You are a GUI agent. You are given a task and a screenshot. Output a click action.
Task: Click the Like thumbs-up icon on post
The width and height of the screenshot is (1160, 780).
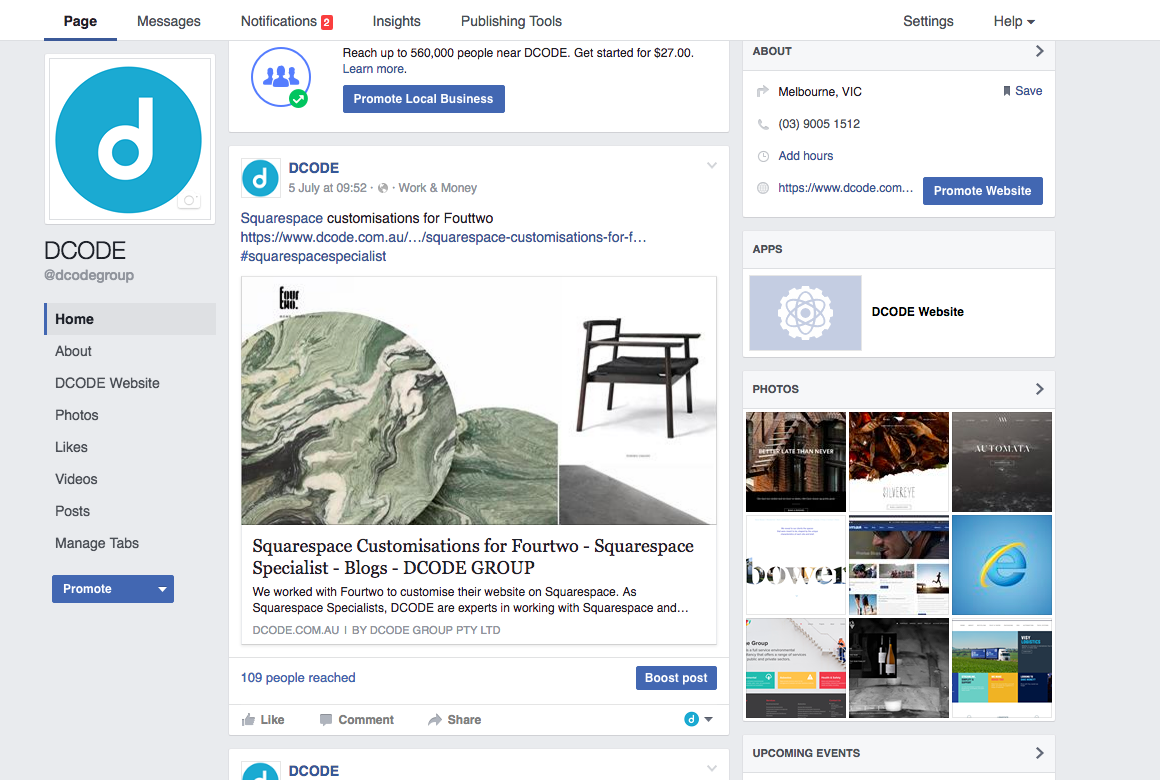click(x=248, y=720)
